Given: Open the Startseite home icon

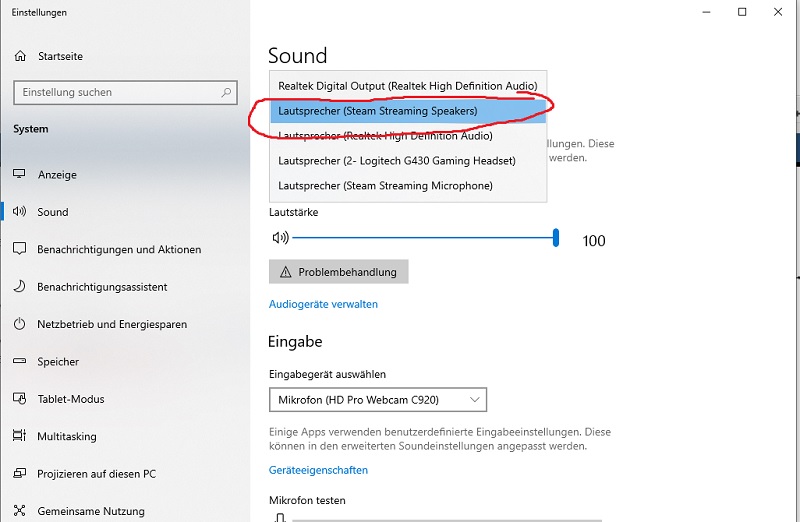Looking at the screenshot, I should (20, 56).
